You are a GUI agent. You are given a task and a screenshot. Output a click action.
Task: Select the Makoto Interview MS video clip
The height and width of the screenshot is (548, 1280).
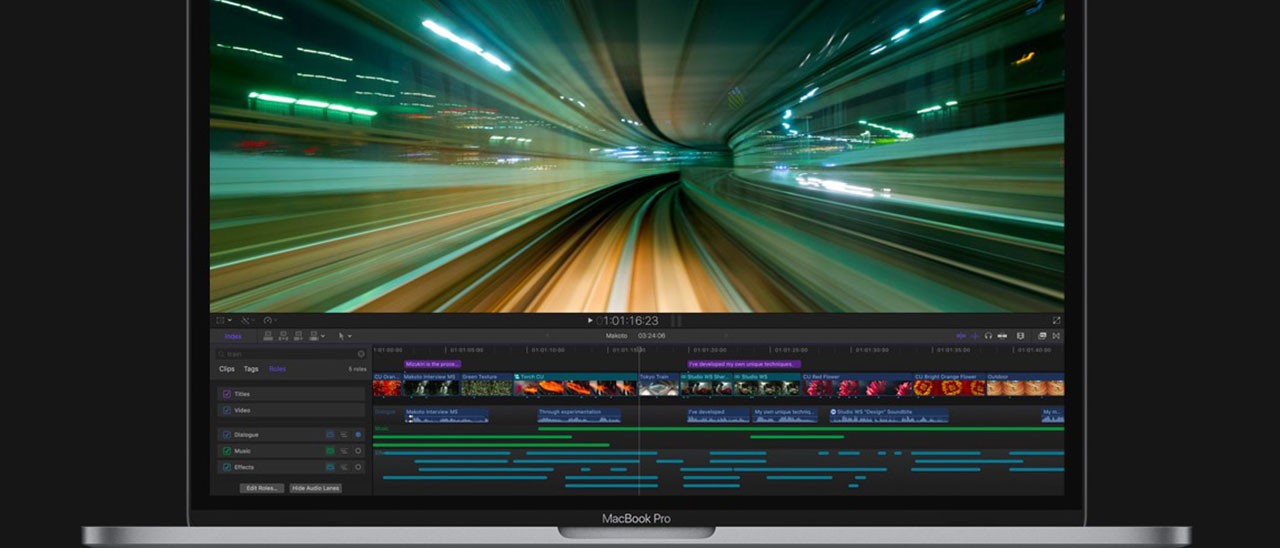(x=431, y=385)
